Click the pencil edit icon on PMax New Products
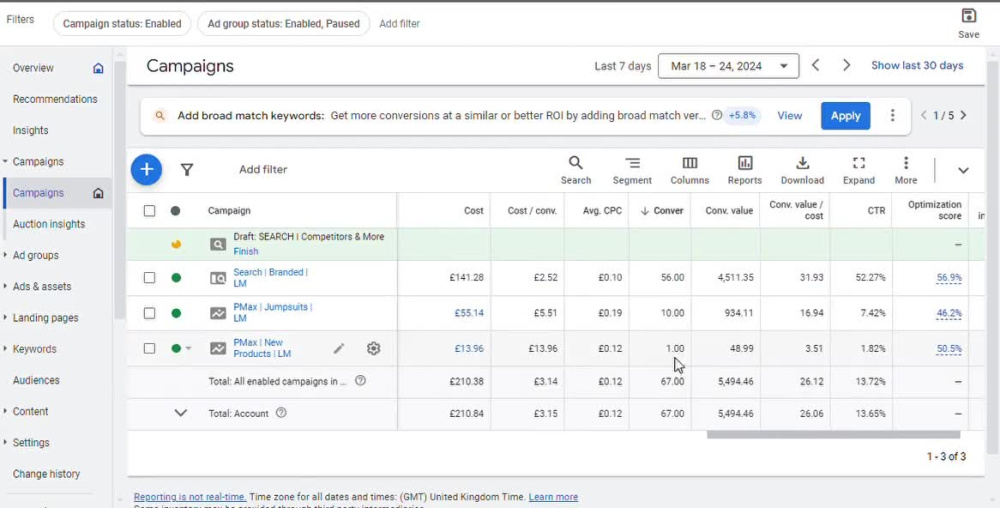Screen dimensions: 1000x508 pyautogui.click(x=339, y=349)
